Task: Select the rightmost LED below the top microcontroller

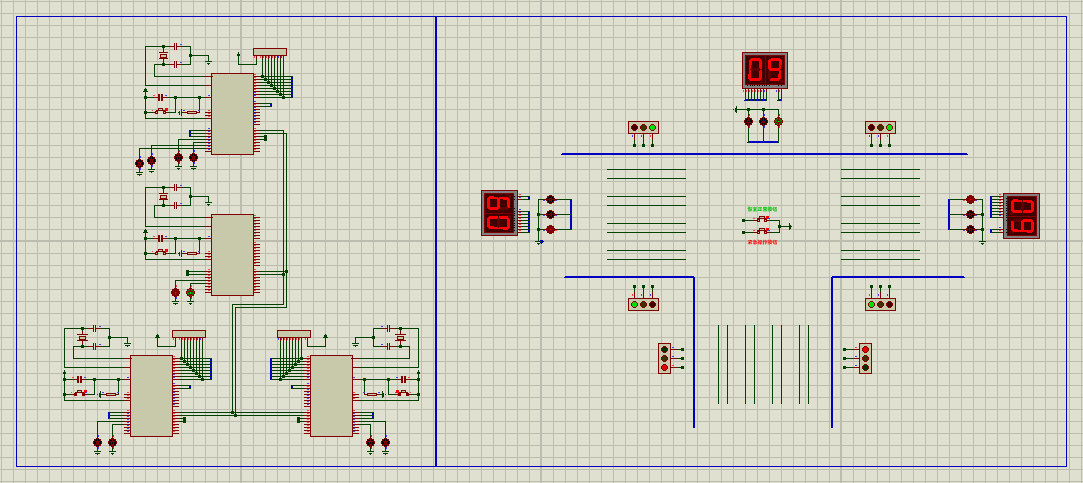Action: 193,158
